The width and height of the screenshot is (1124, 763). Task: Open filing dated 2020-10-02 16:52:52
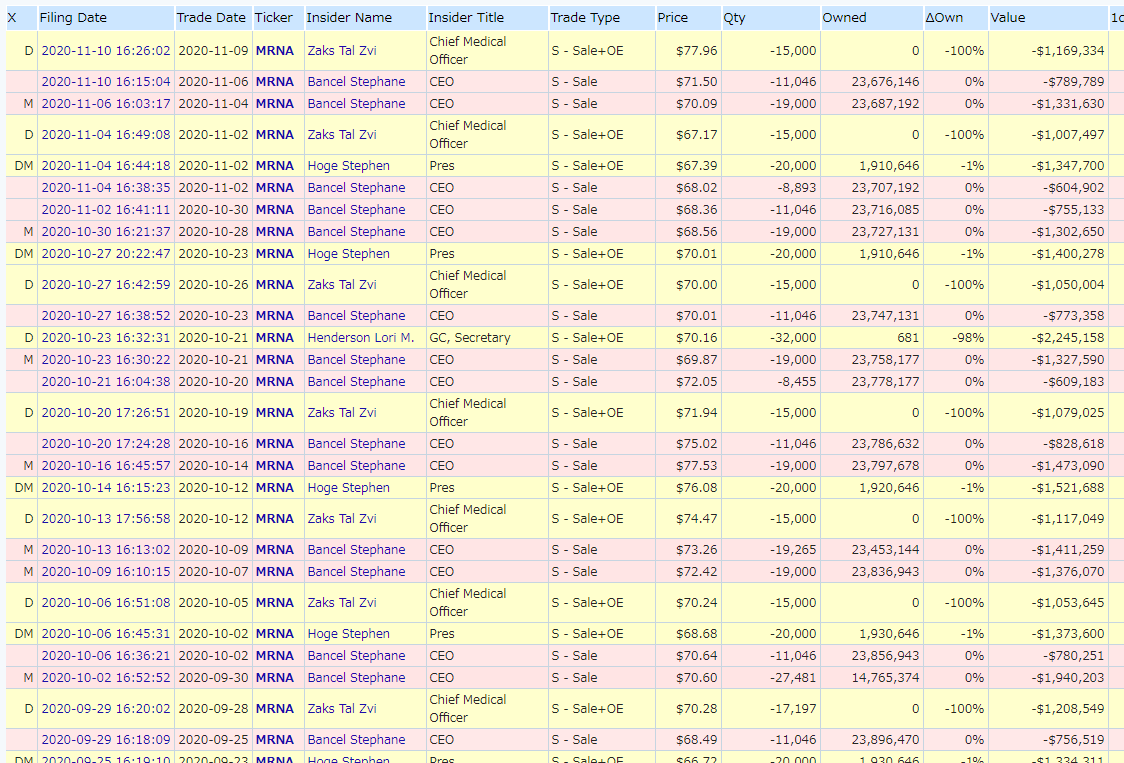coord(106,678)
